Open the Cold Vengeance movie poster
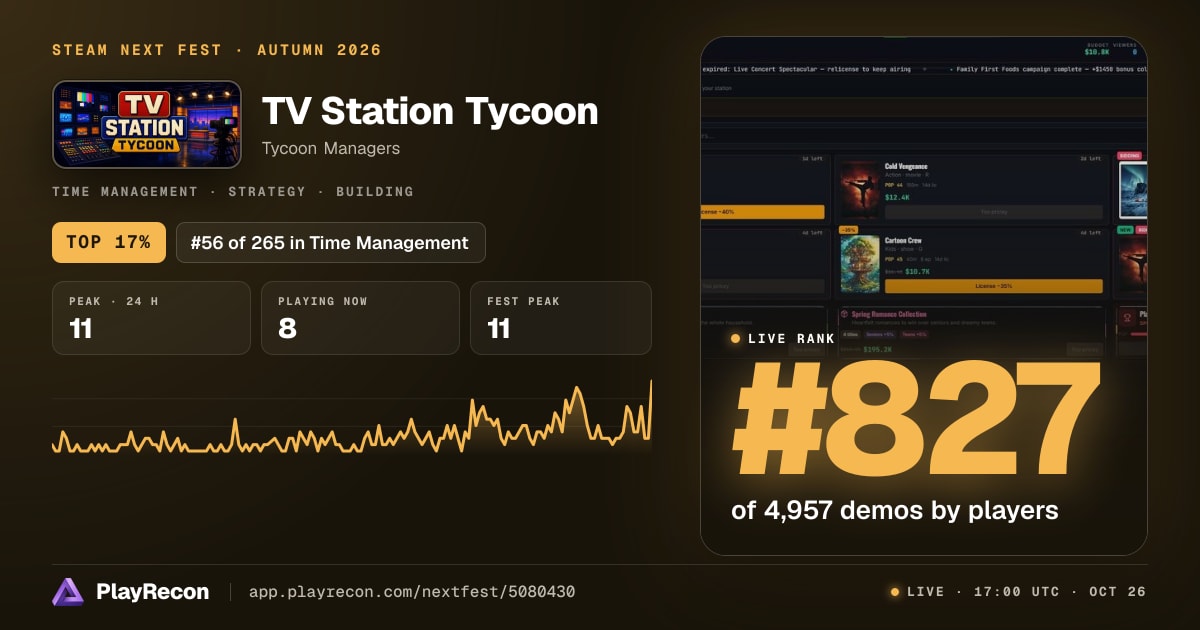 (859, 190)
